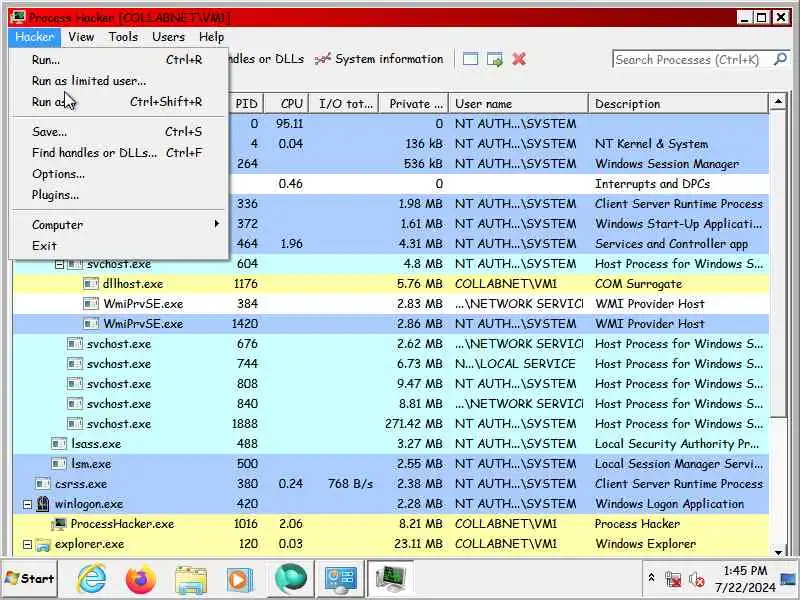Screen dimensions: 800x600
Task: Open Internet Explorer from the taskbar
Action: click(91, 579)
